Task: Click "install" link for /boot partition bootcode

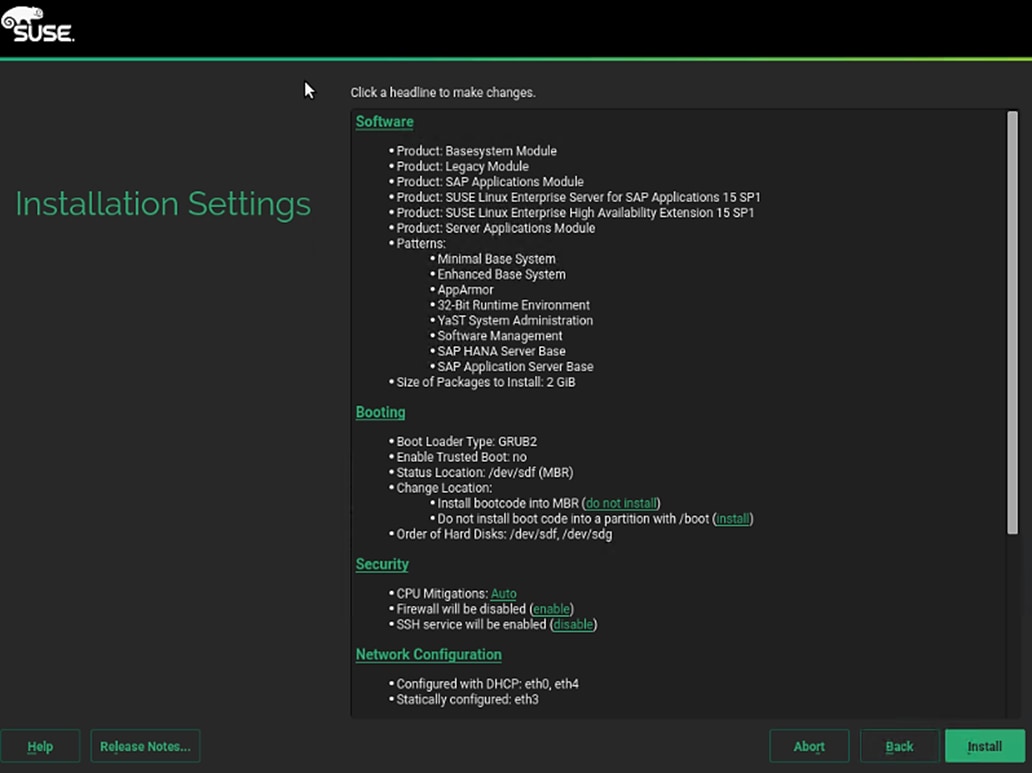Action: pos(733,519)
